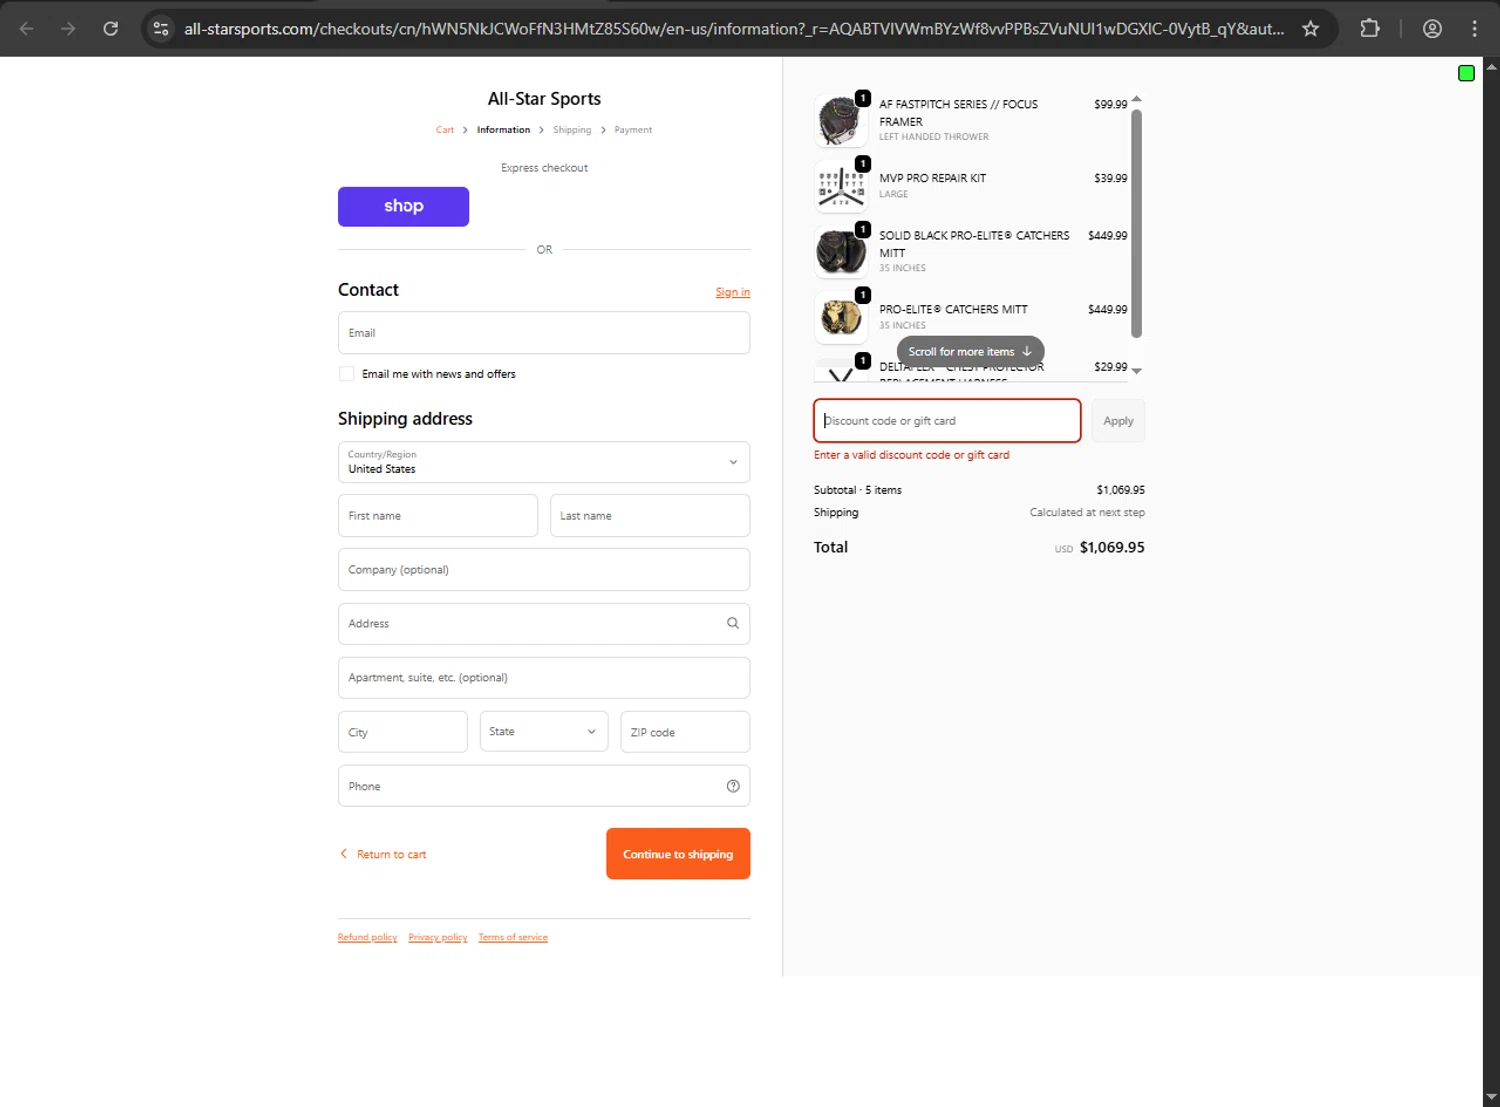Click 'Scroll for more items' pill
Viewport: 1500px width, 1107px height.
(x=970, y=352)
